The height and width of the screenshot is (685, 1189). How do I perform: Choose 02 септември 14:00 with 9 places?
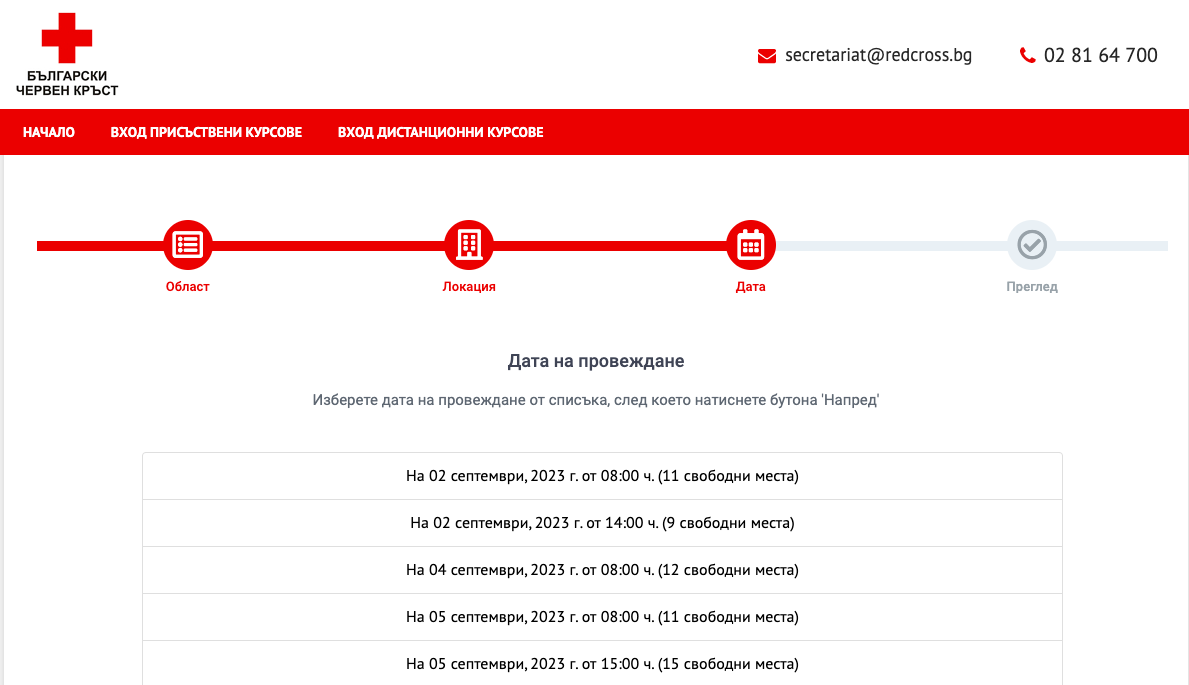click(x=602, y=523)
